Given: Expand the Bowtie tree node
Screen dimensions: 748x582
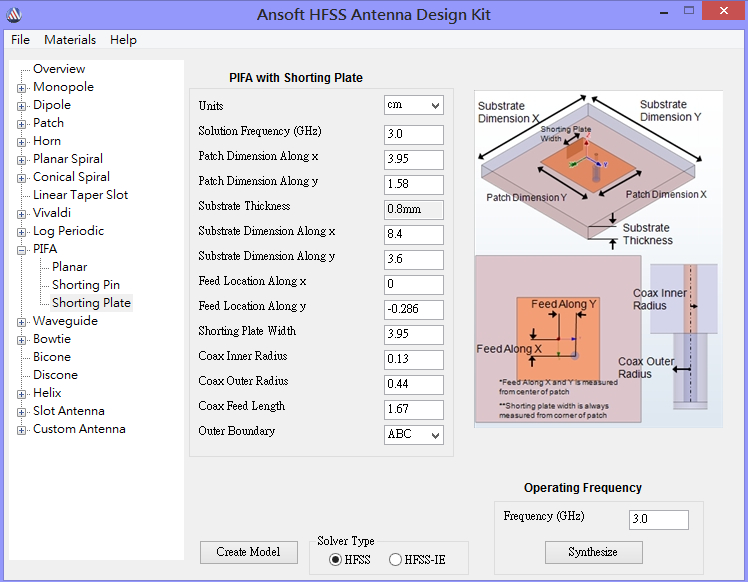Looking at the screenshot, I should click(21, 340).
